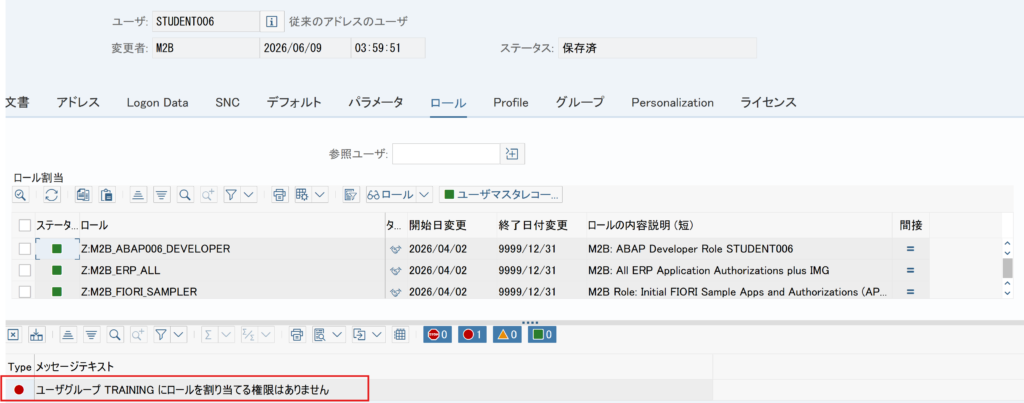Switch to the Profile tab
Image resolution: width=1024 pixels, height=403 pixels.
pos(511,103)
